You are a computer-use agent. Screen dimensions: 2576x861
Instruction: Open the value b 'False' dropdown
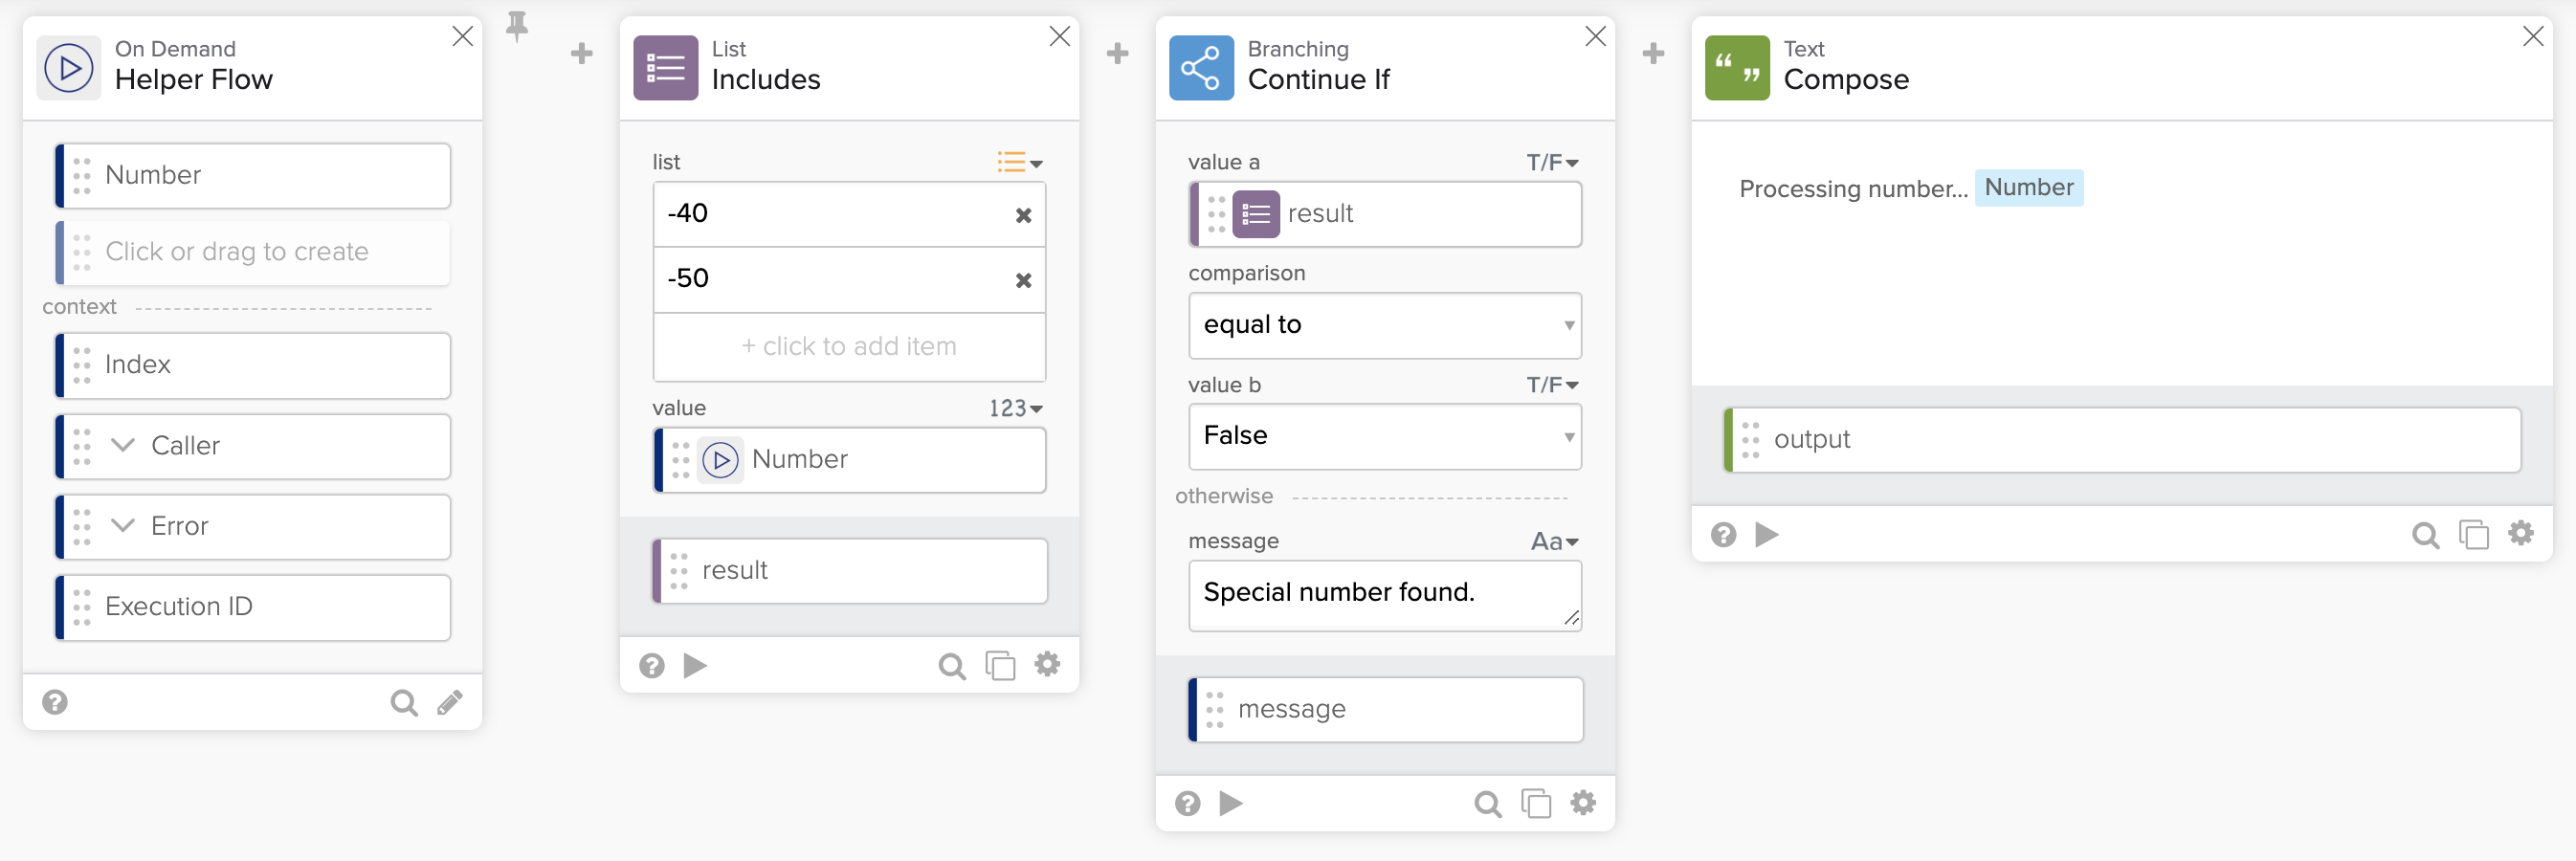point(1384,436)
